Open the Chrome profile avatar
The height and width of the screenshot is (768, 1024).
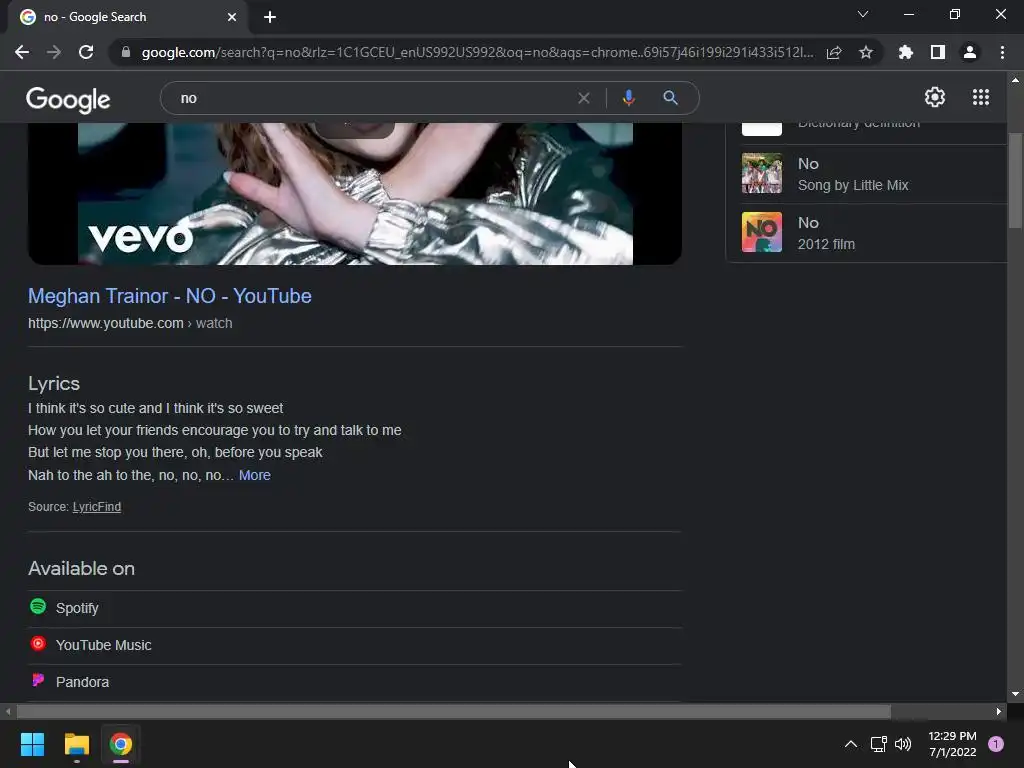pyautogui.click(x=970, y=52)
